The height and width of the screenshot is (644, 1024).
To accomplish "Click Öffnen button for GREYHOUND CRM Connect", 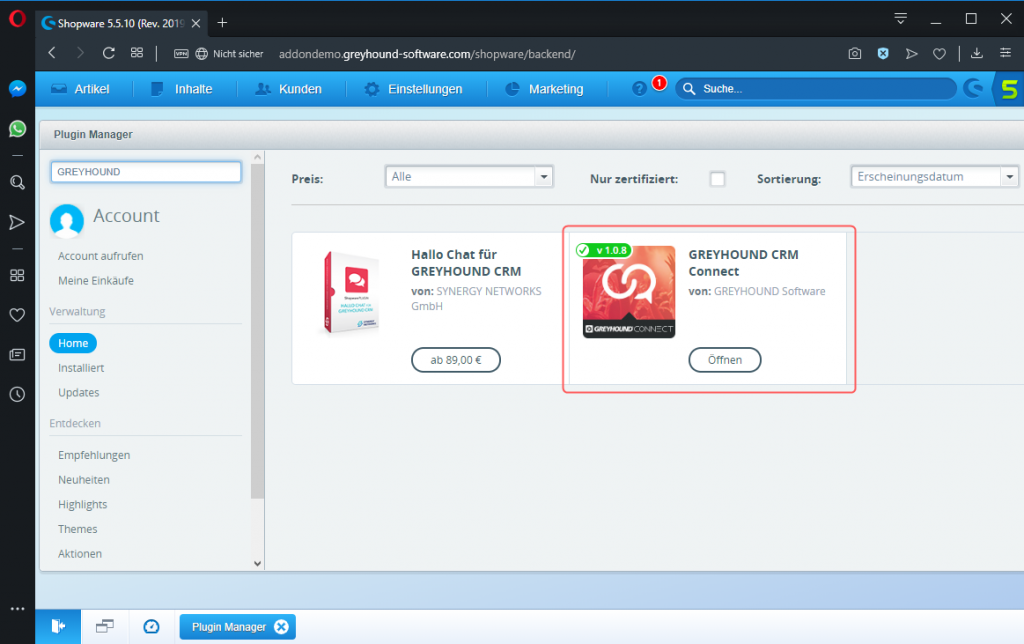I will (725, 360).
